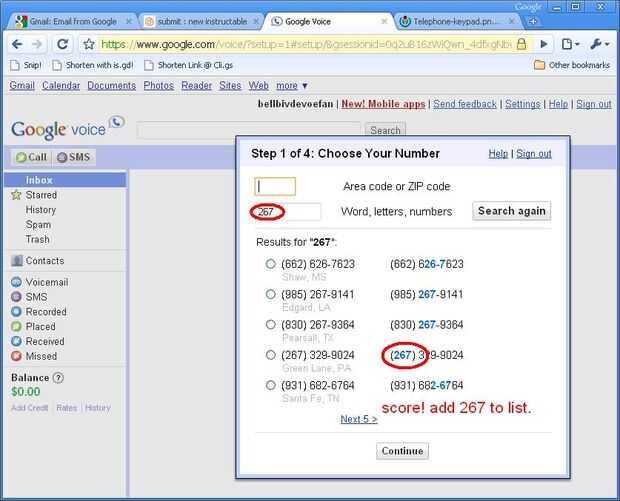
Task: Open Web link in Google bar
Action: (x=258, y=85)
